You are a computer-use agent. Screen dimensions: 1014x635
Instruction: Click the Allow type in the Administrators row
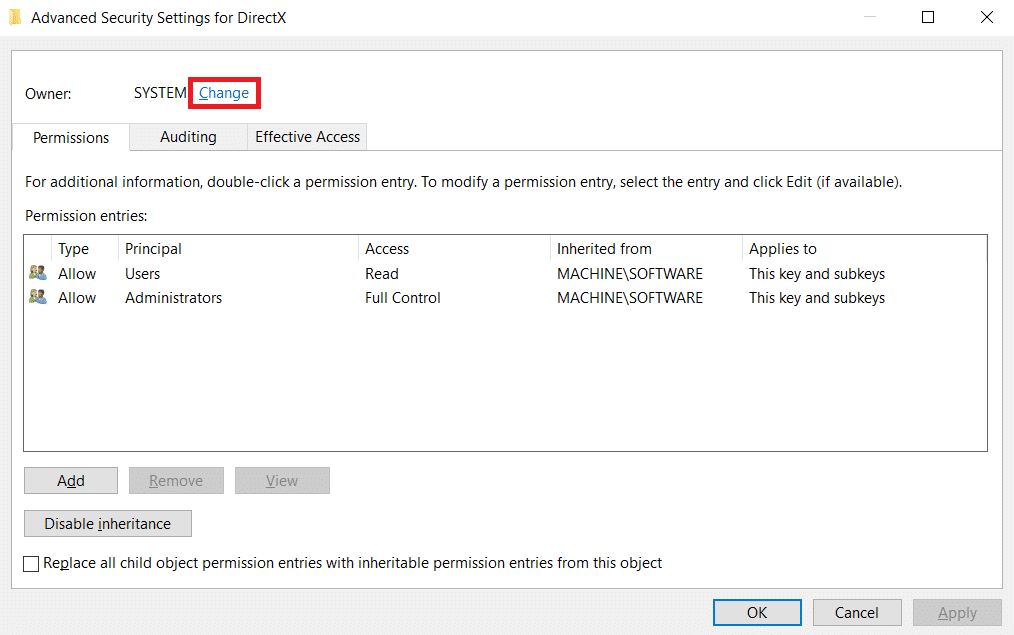click(x=77, y=297)
